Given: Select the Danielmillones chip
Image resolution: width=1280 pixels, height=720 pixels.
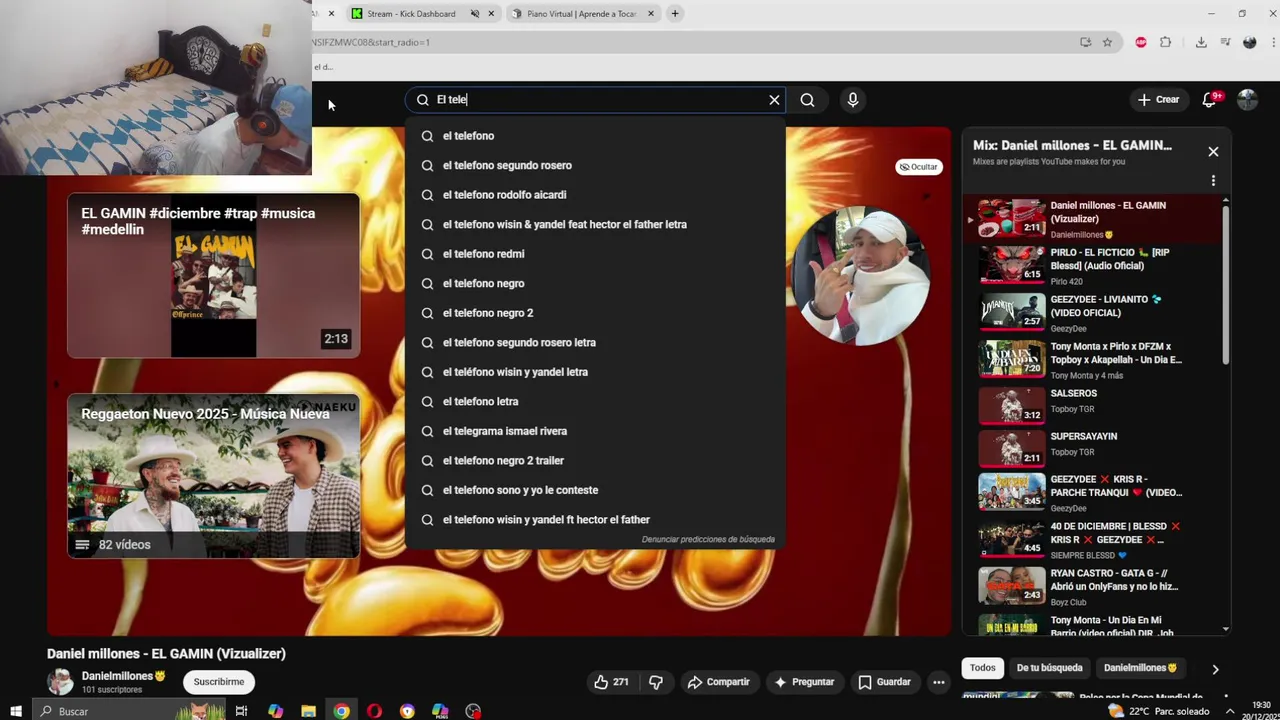Looking at the screenshot, I should [x=1141, y=668].
